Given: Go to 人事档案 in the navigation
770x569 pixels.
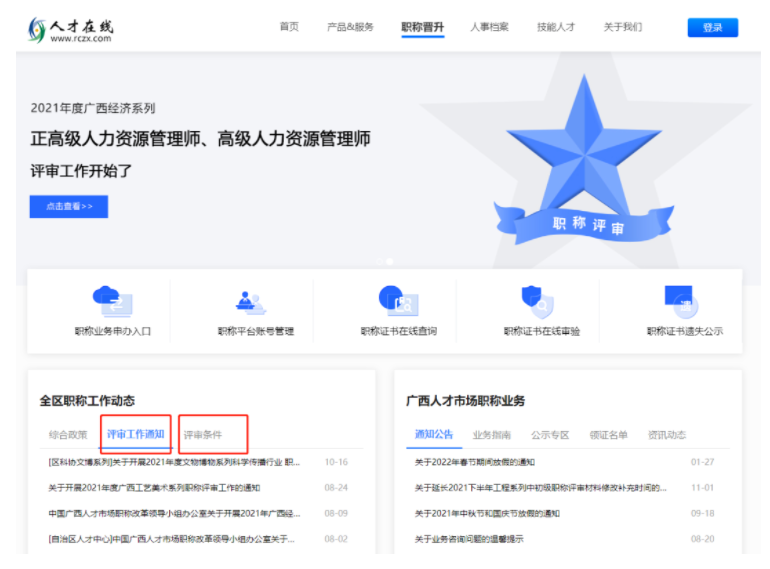Looking at the screenshot, I should pos(489,27).
